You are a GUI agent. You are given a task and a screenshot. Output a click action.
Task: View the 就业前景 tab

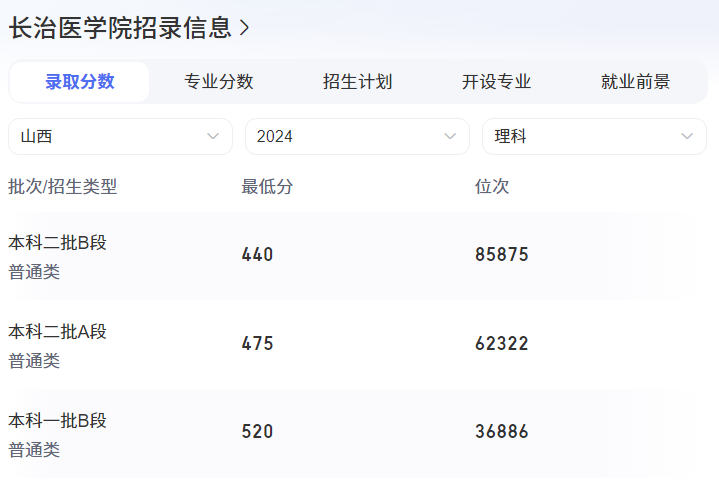pos(635,82)
